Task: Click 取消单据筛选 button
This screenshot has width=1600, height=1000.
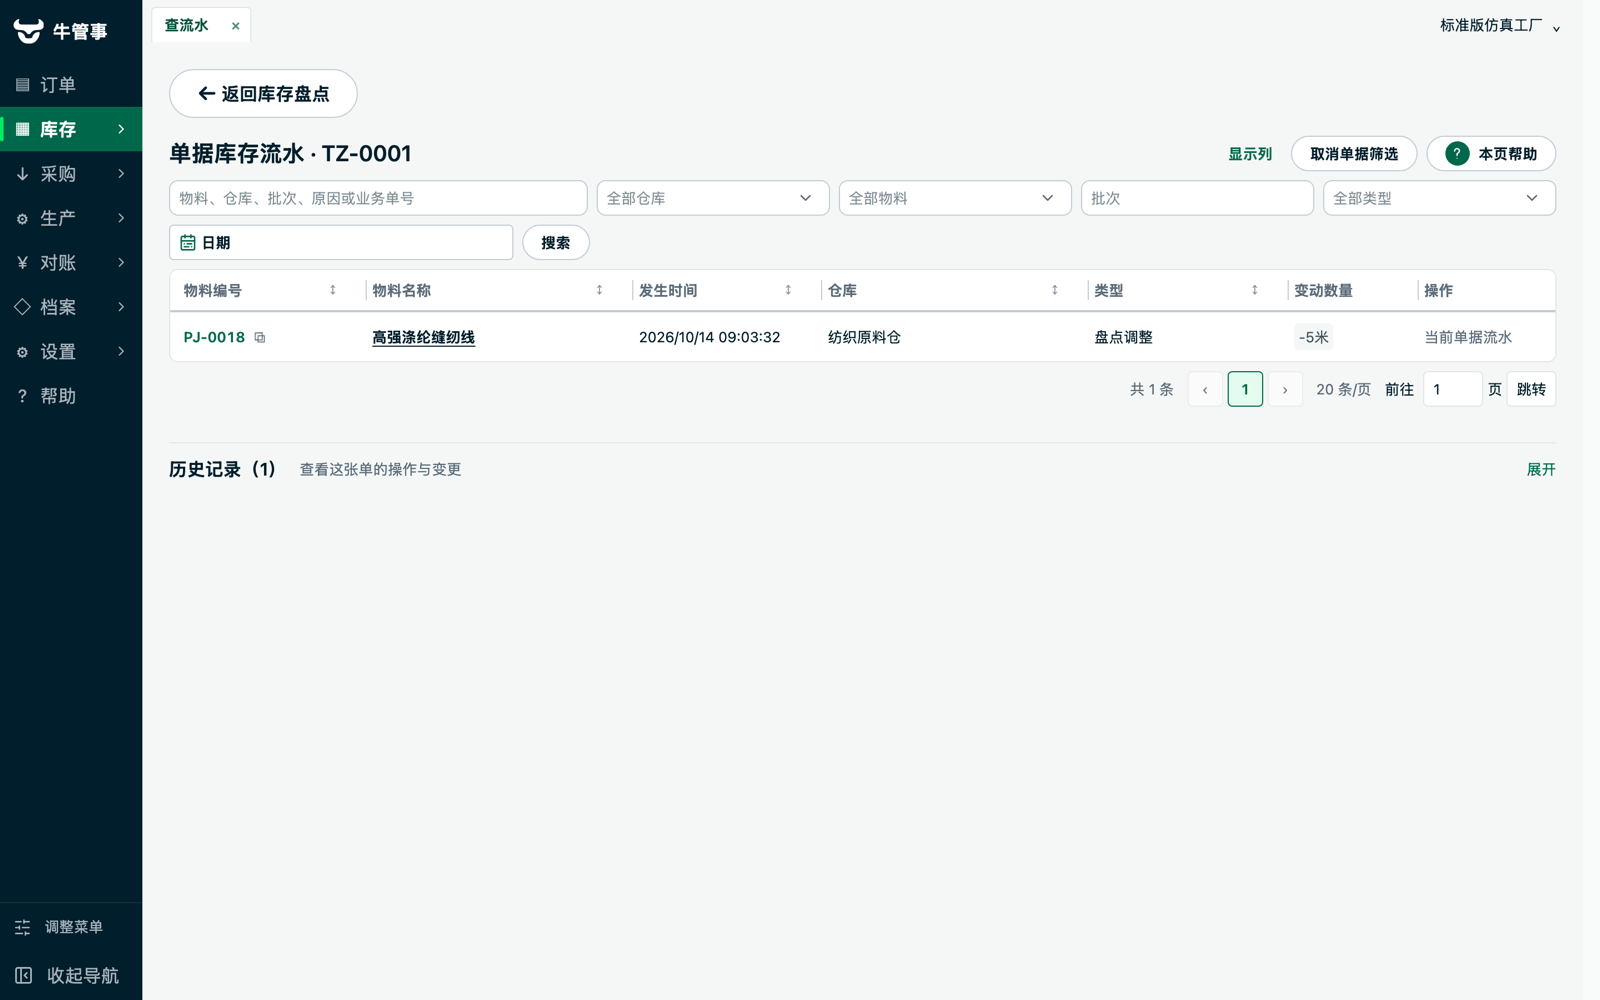Action: coord(1354,154)
